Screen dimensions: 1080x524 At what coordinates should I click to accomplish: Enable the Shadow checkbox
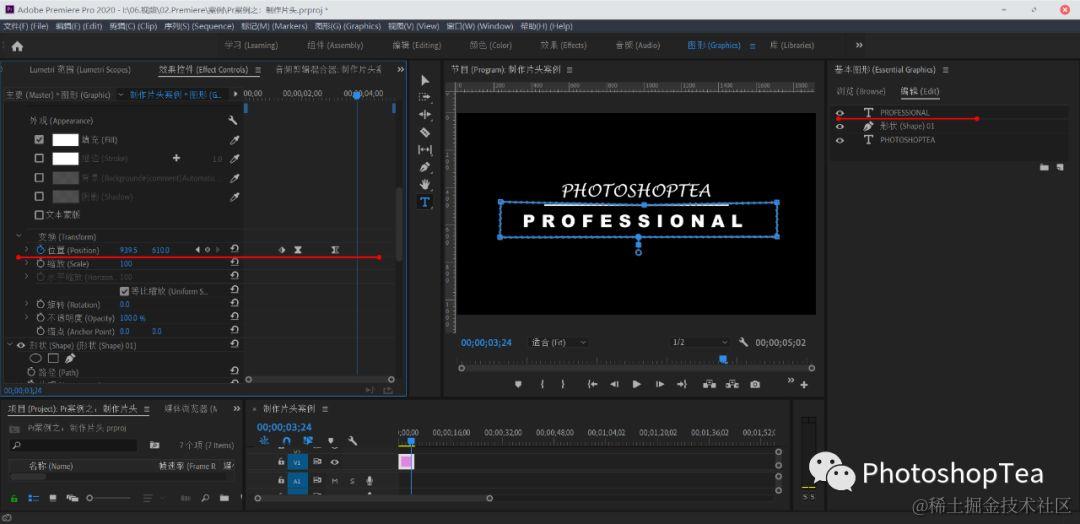pos(39,197)
